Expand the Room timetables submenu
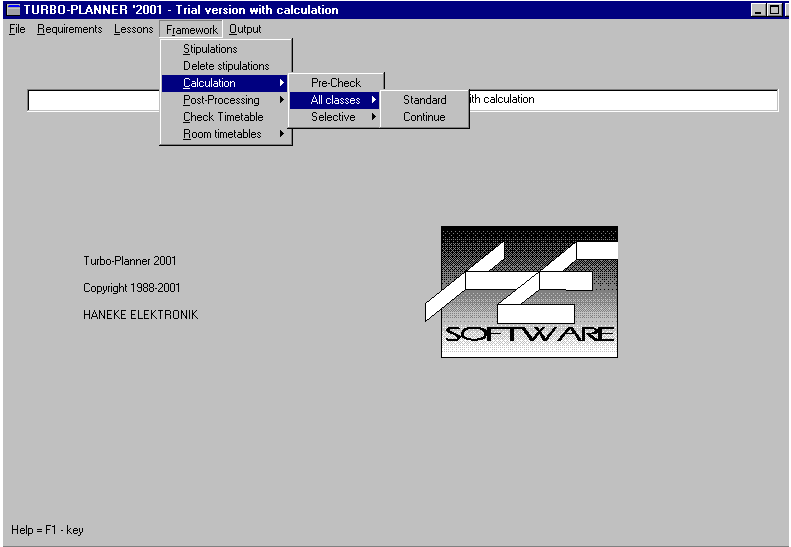The image size is (791, 547). 227,134
